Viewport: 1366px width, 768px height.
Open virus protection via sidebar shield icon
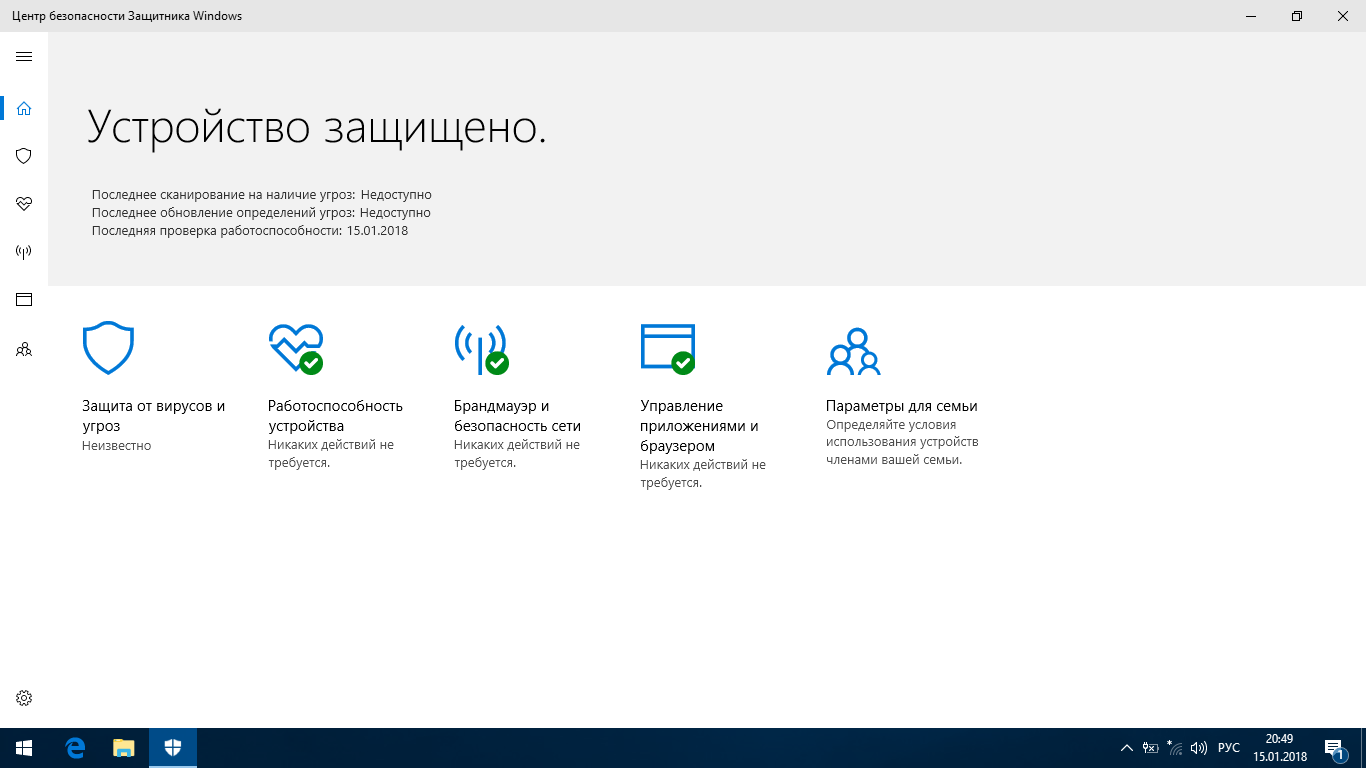pyautogui.click(x=24, y=156)
